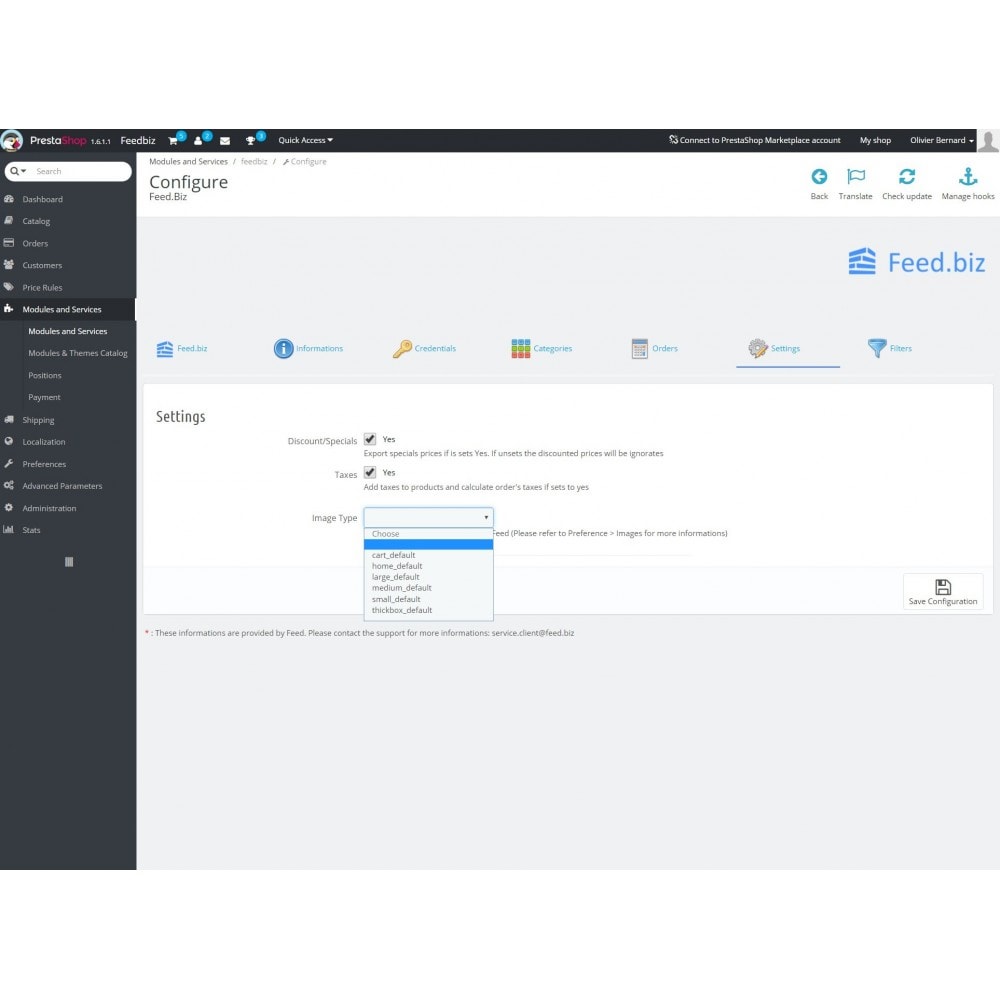Open the Positions submenu item
Screen dimensions: 1000x1000
45,375
